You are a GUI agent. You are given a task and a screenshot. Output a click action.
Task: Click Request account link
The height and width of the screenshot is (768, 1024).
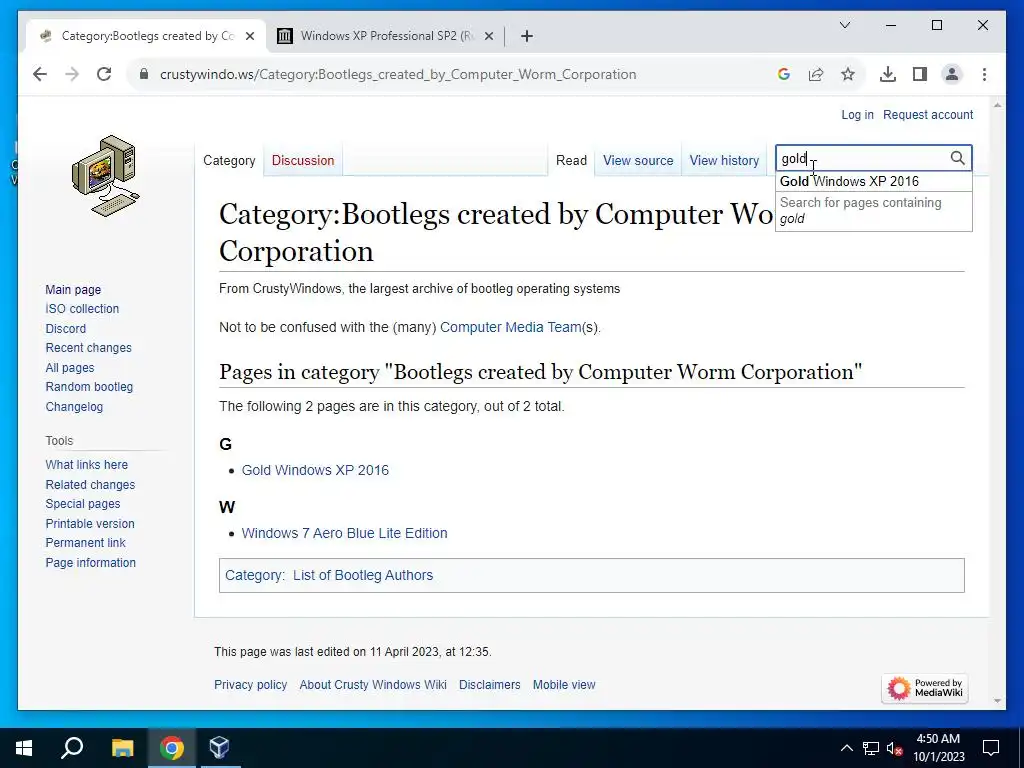click(x=928, y=115)
